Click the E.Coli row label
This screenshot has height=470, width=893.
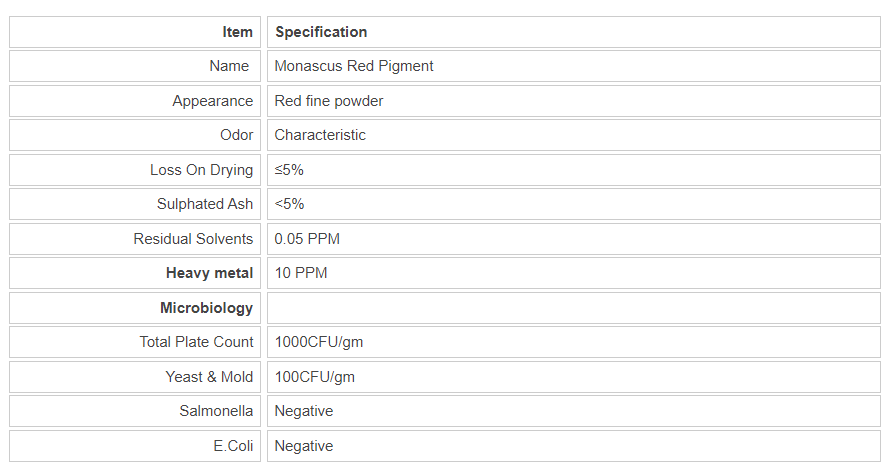(233, 446)
